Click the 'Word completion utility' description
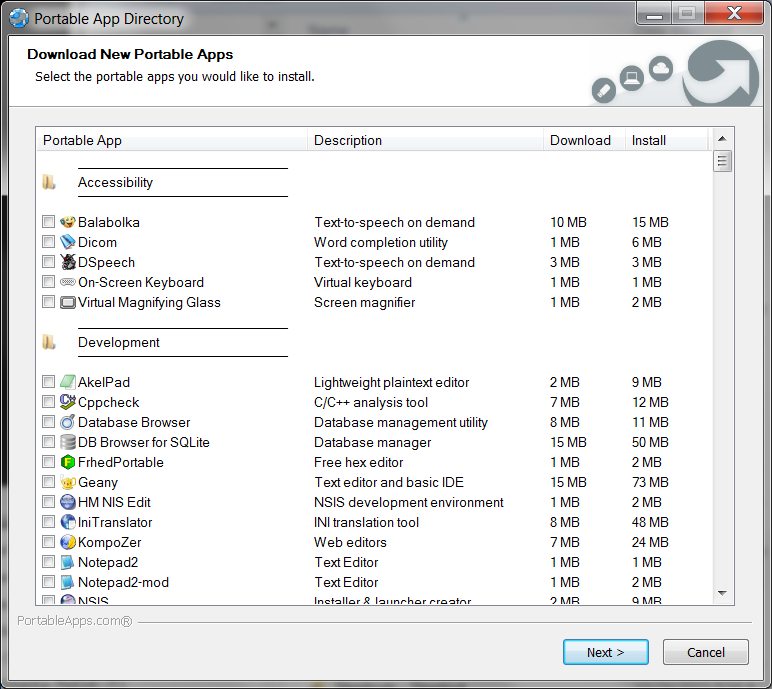Viewport: 772px width, 689px height. (x=381, y=242)
